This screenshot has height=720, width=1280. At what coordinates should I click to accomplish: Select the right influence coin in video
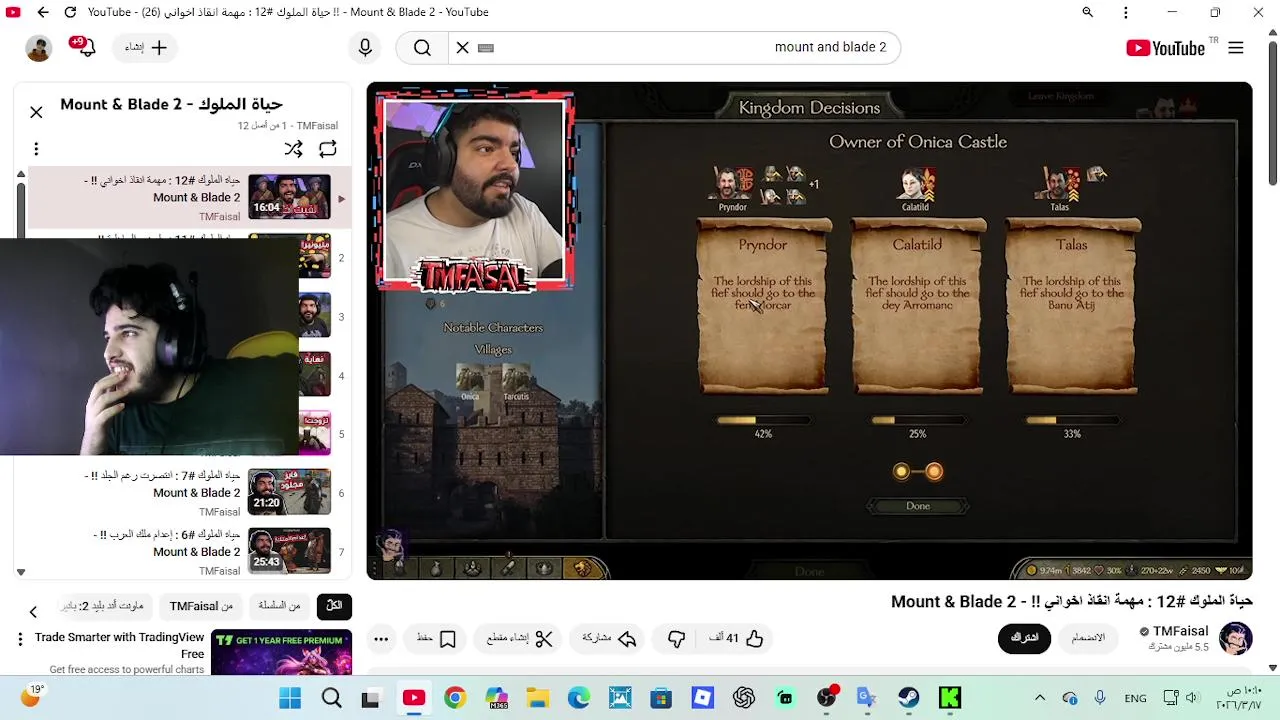pos(934,471)
